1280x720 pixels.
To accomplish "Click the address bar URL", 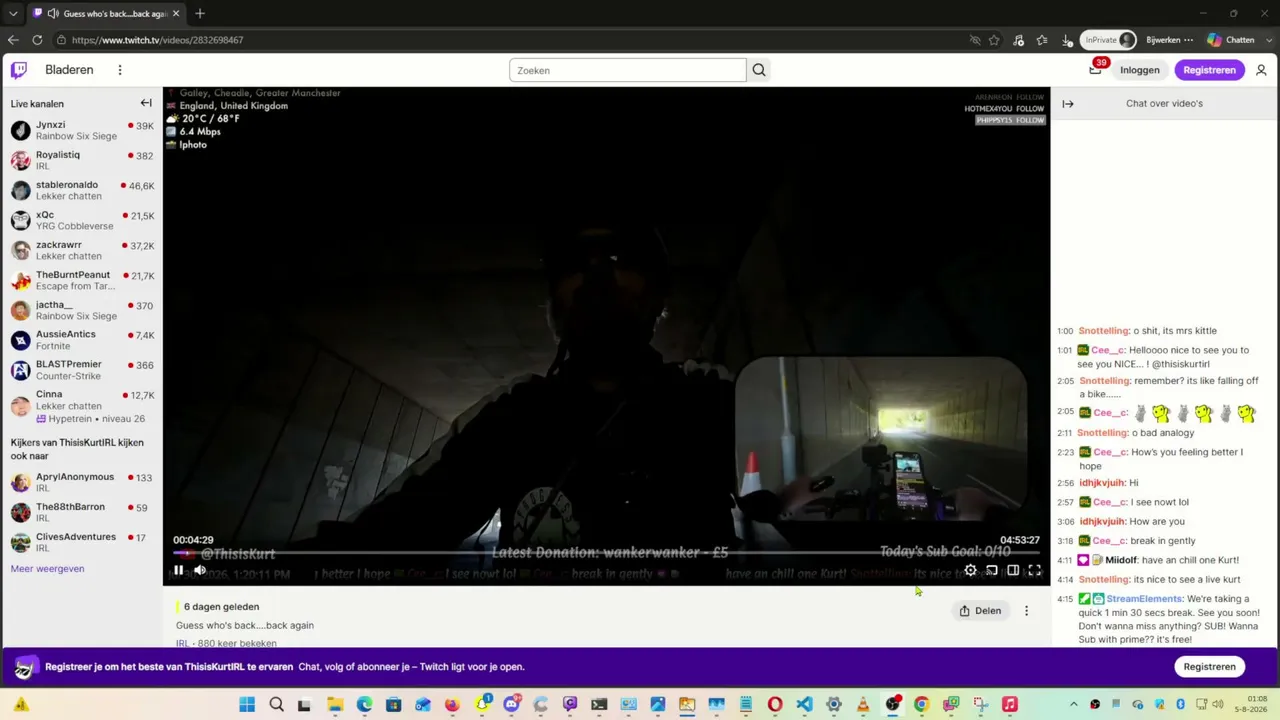I will coord(158,40).
